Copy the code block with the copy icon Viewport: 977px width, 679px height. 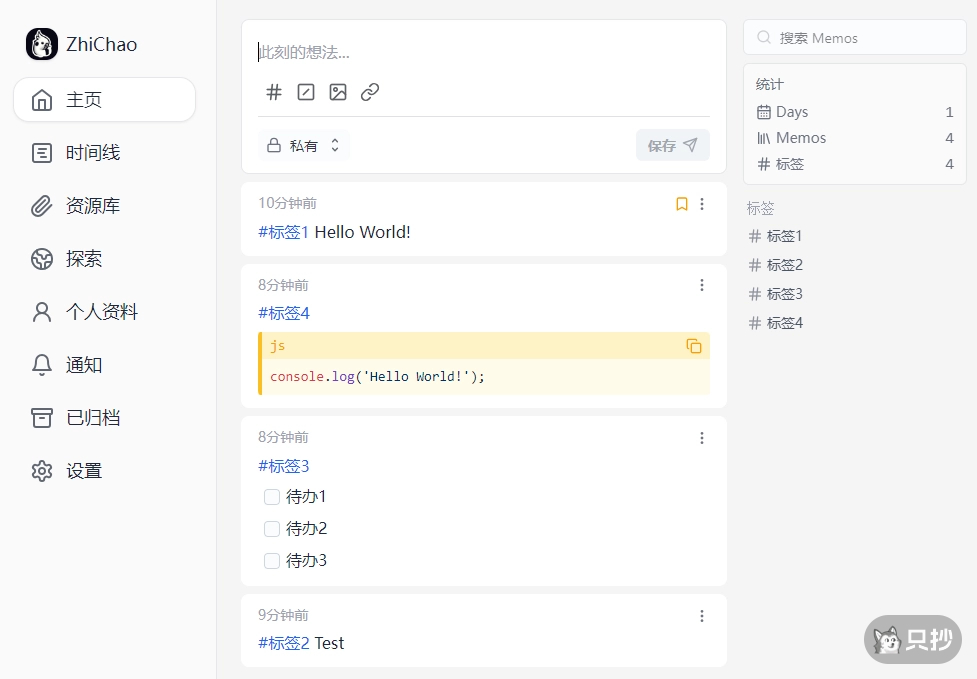click(x=693, y=346)
